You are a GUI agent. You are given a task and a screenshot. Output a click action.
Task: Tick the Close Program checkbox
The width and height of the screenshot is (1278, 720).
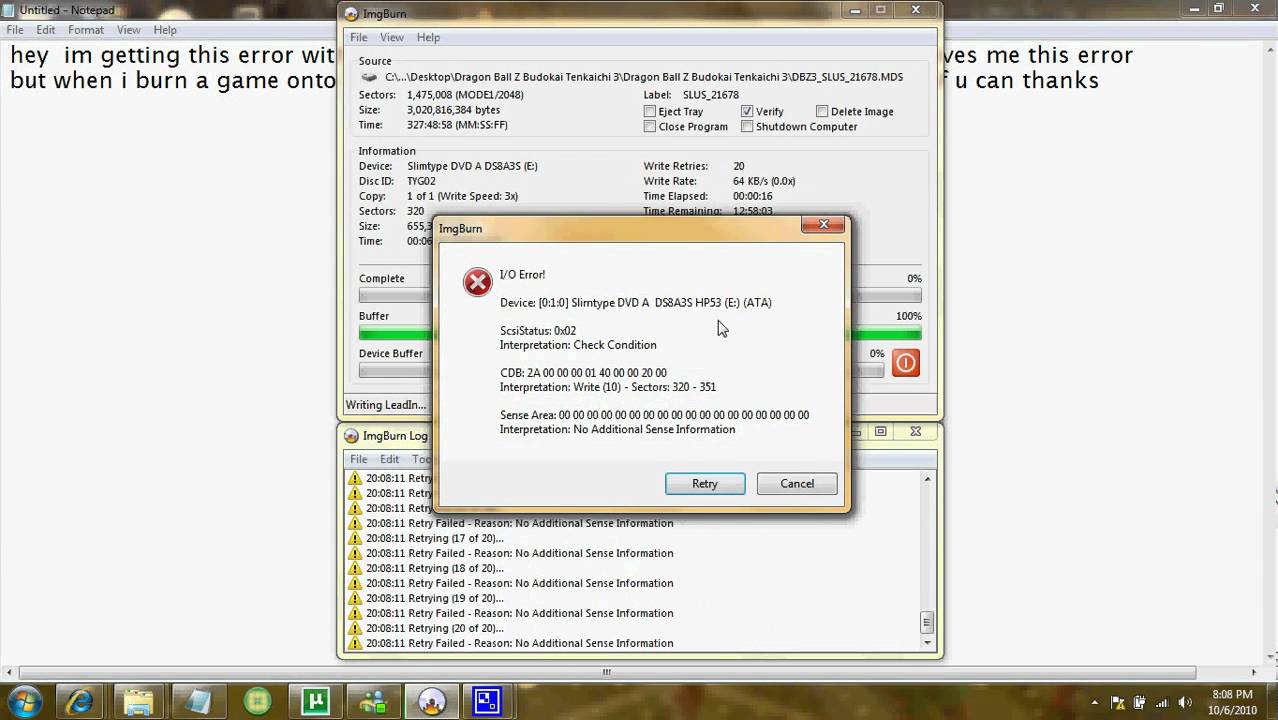(x=650, y=127)
